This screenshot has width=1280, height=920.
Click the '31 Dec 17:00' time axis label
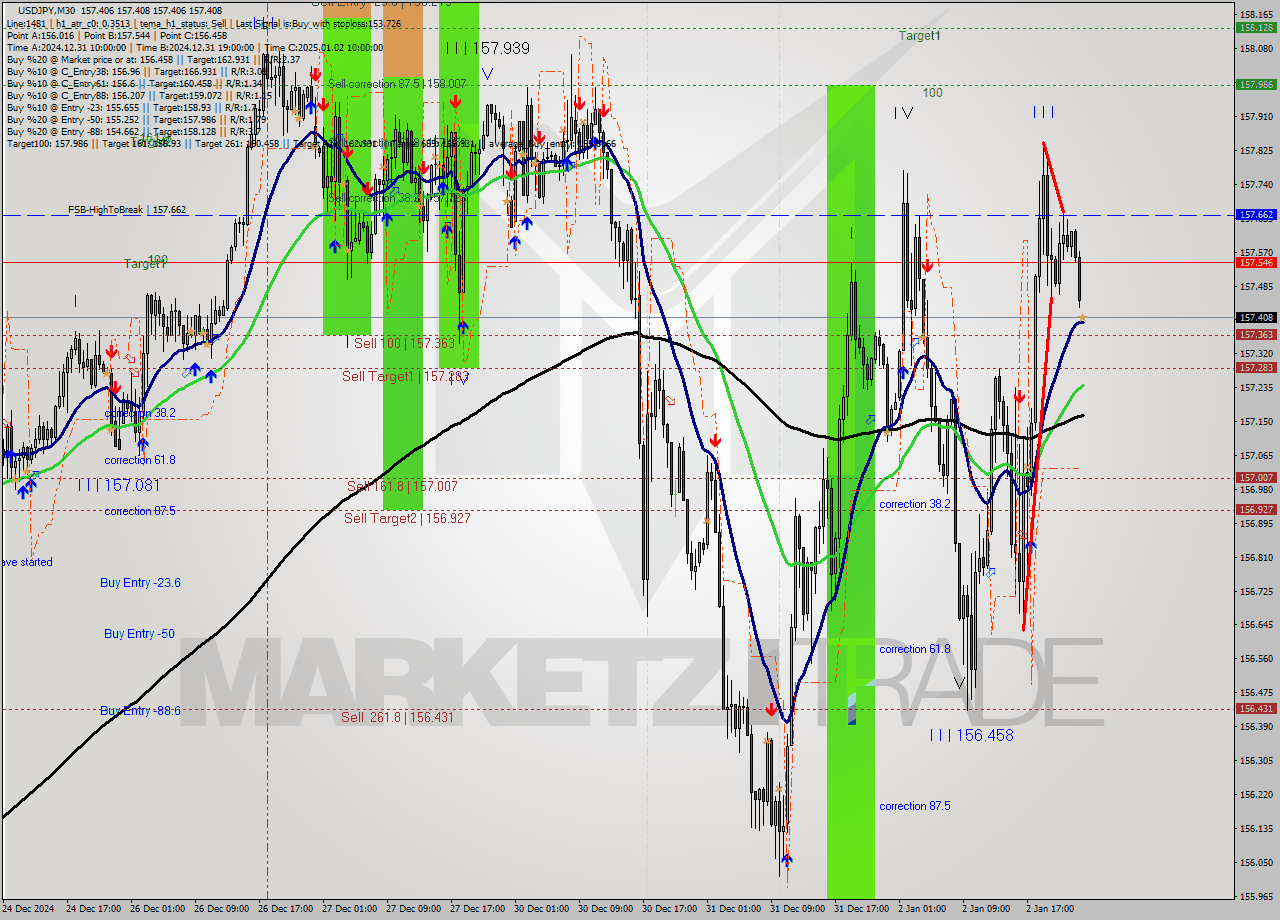(861, 909)
